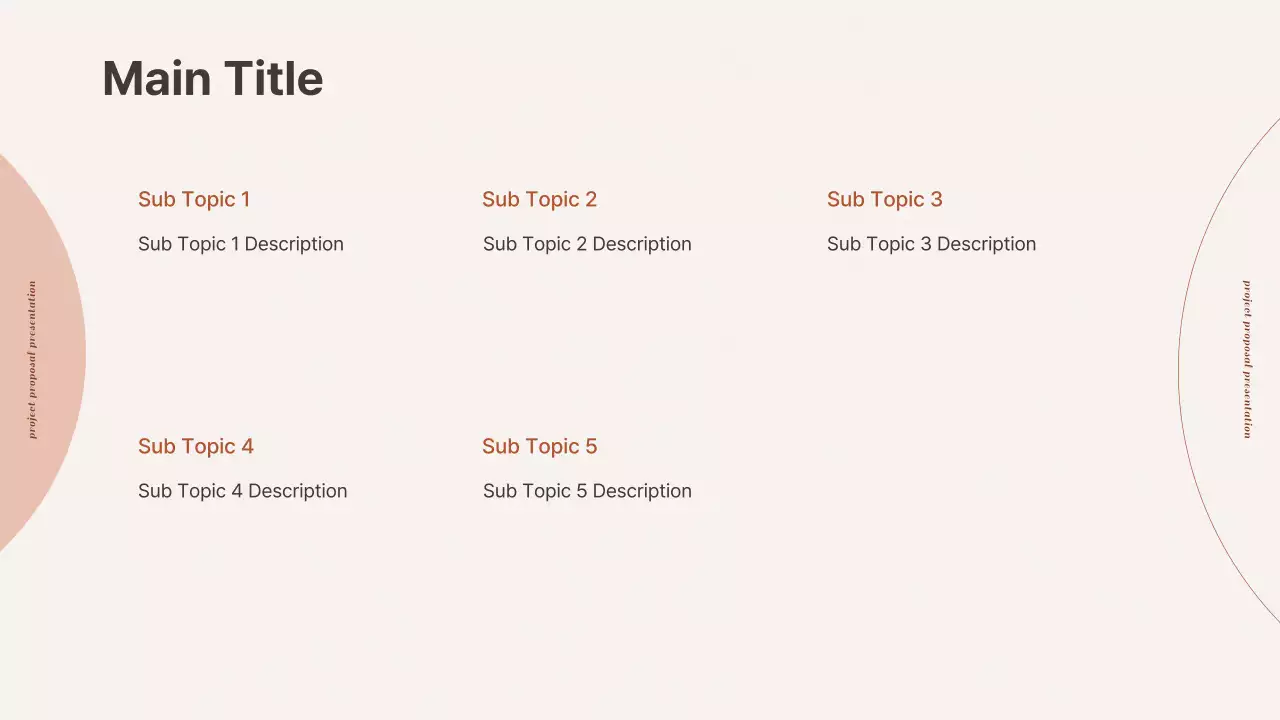This screenshot has width=1280, height=720.
Task: Click the number 5 in Sub Topic 5 heading
Action: (591, 446)
